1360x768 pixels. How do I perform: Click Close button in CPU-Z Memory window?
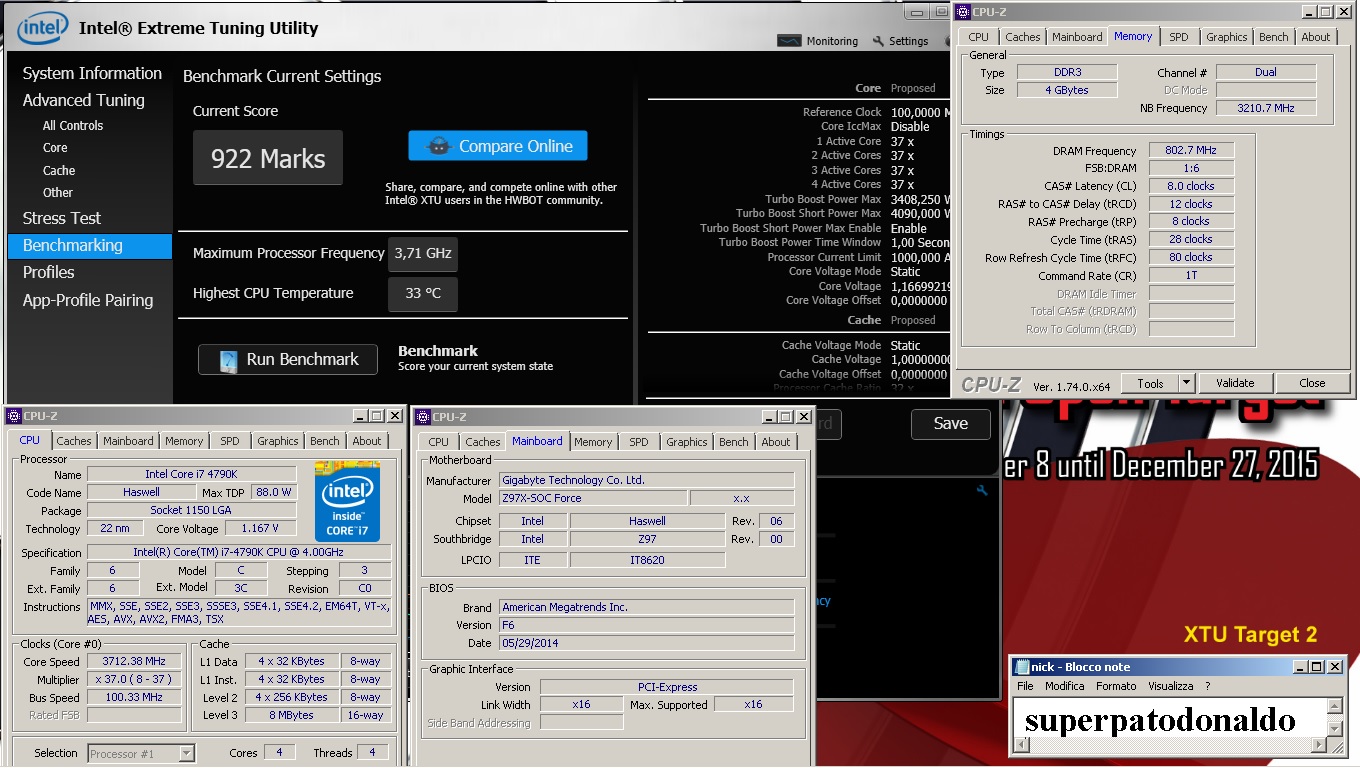pos(1312,383)
